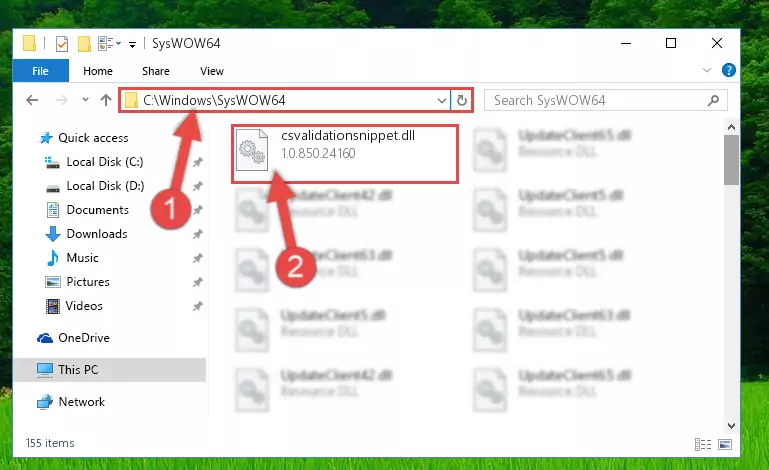Select Quick access in navigation pane
The image size is (769, 470).
tap(93, 138)
